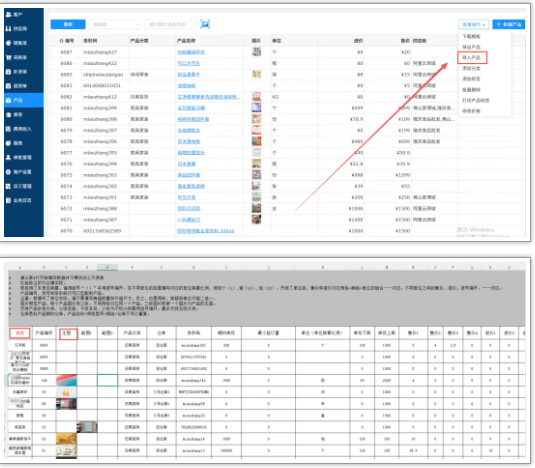Click the barcode scan icon beside search field

pyautogui.click(x=205, y=24)
